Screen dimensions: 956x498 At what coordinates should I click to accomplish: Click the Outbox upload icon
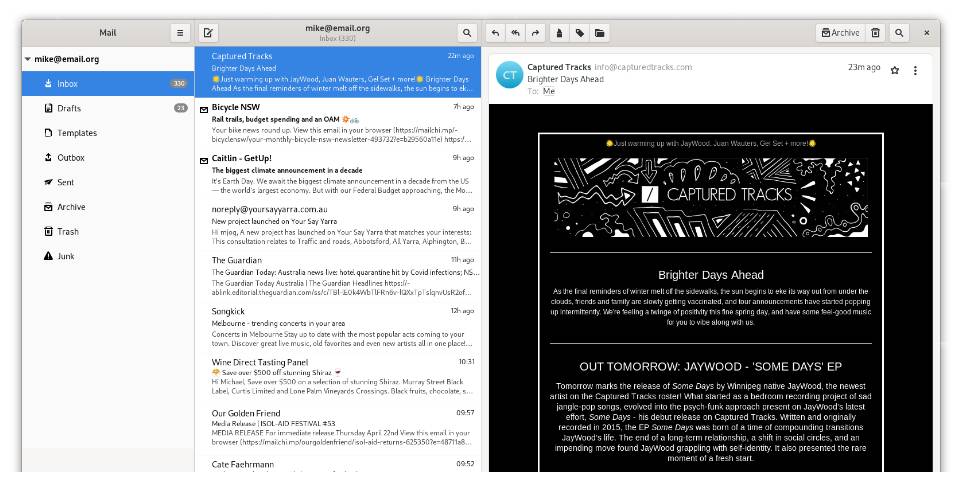(x=48, y=157)
